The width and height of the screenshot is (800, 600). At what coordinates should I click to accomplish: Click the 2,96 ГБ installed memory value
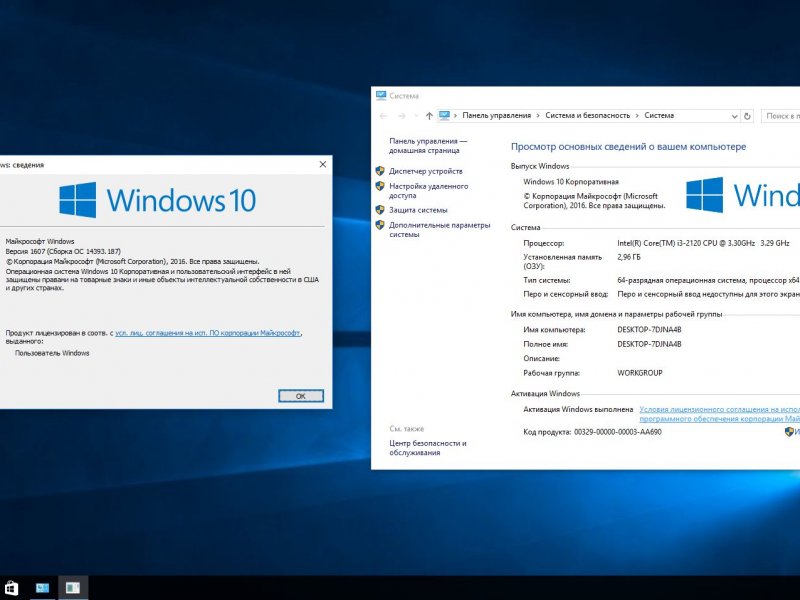[x=629, y=257]
